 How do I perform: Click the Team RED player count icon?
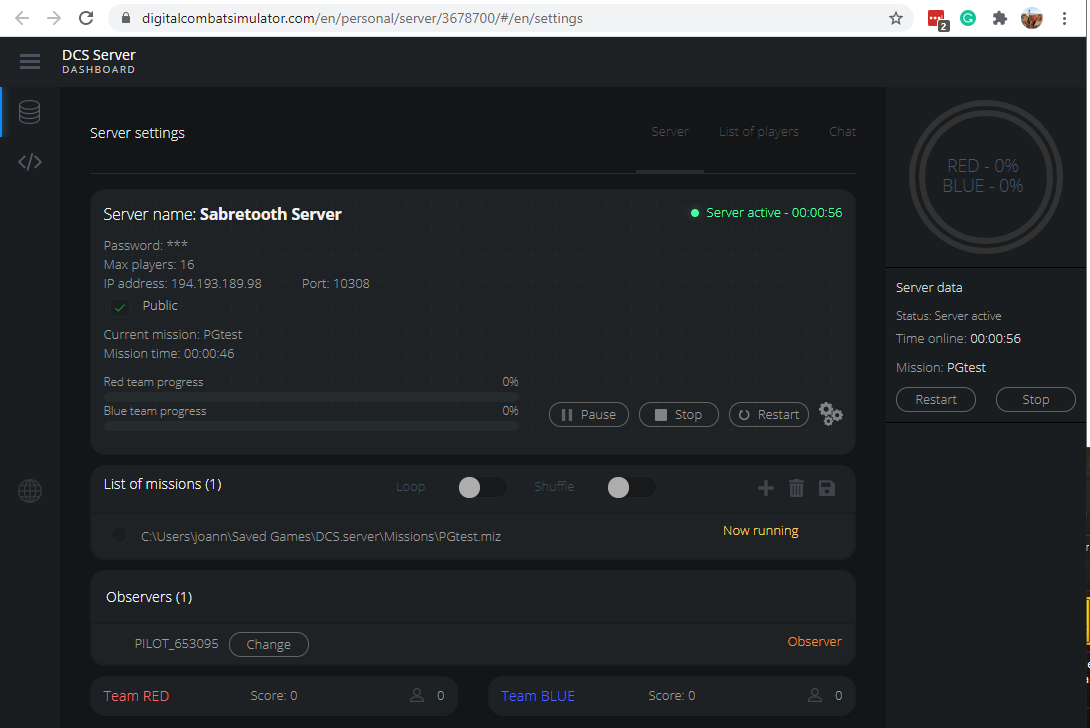pos(416,695)
